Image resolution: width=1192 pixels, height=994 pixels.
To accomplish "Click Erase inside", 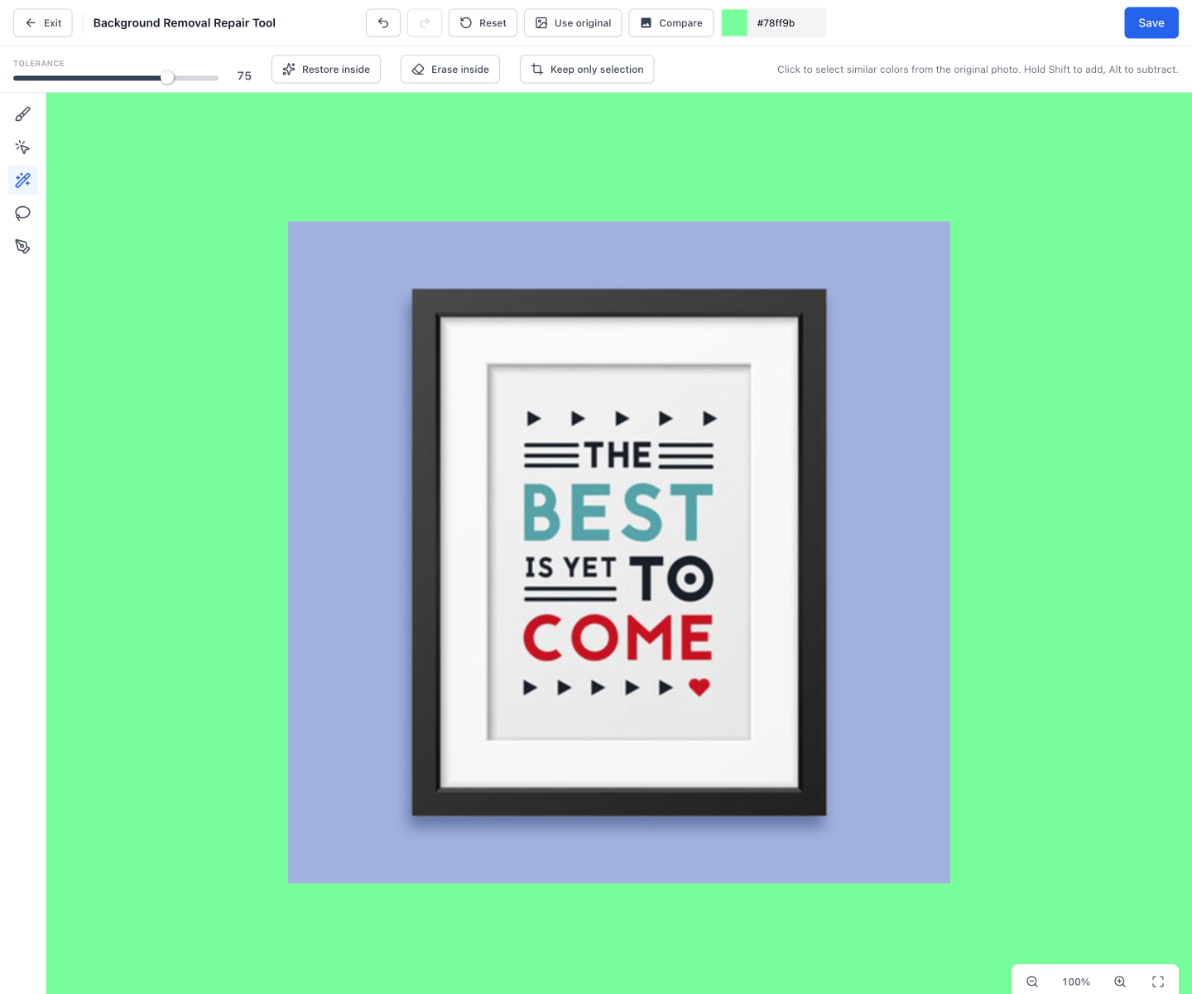I will point(450,69).
